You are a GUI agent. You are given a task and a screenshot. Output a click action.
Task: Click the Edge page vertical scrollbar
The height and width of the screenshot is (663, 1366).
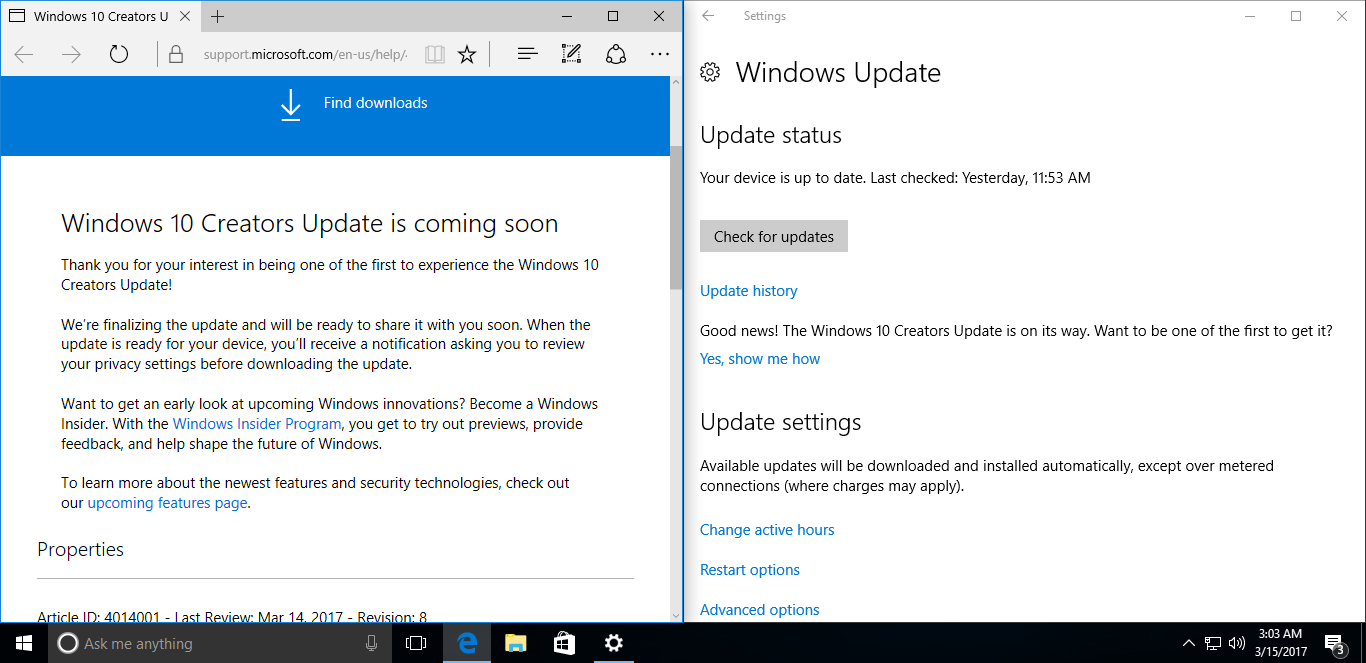(676, 217)
